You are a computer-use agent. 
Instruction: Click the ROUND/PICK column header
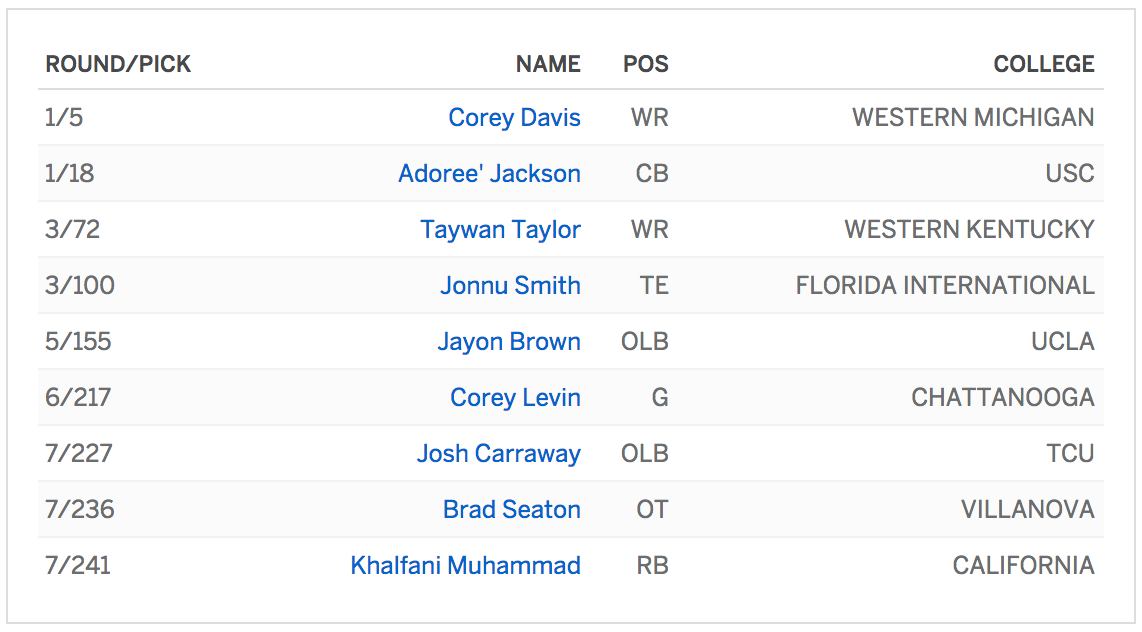click(x=118, y=65)
